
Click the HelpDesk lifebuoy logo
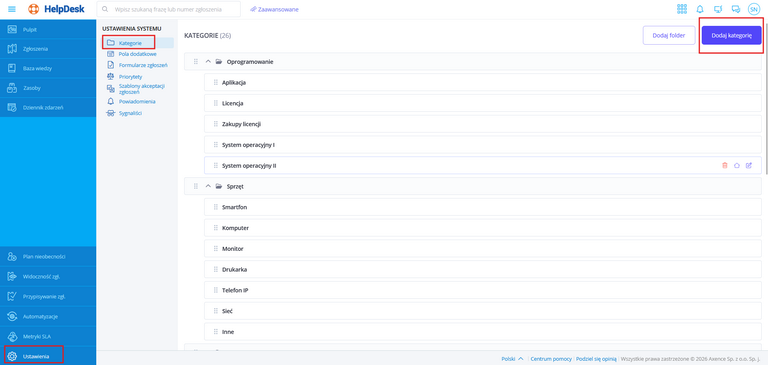click(33, 9)
